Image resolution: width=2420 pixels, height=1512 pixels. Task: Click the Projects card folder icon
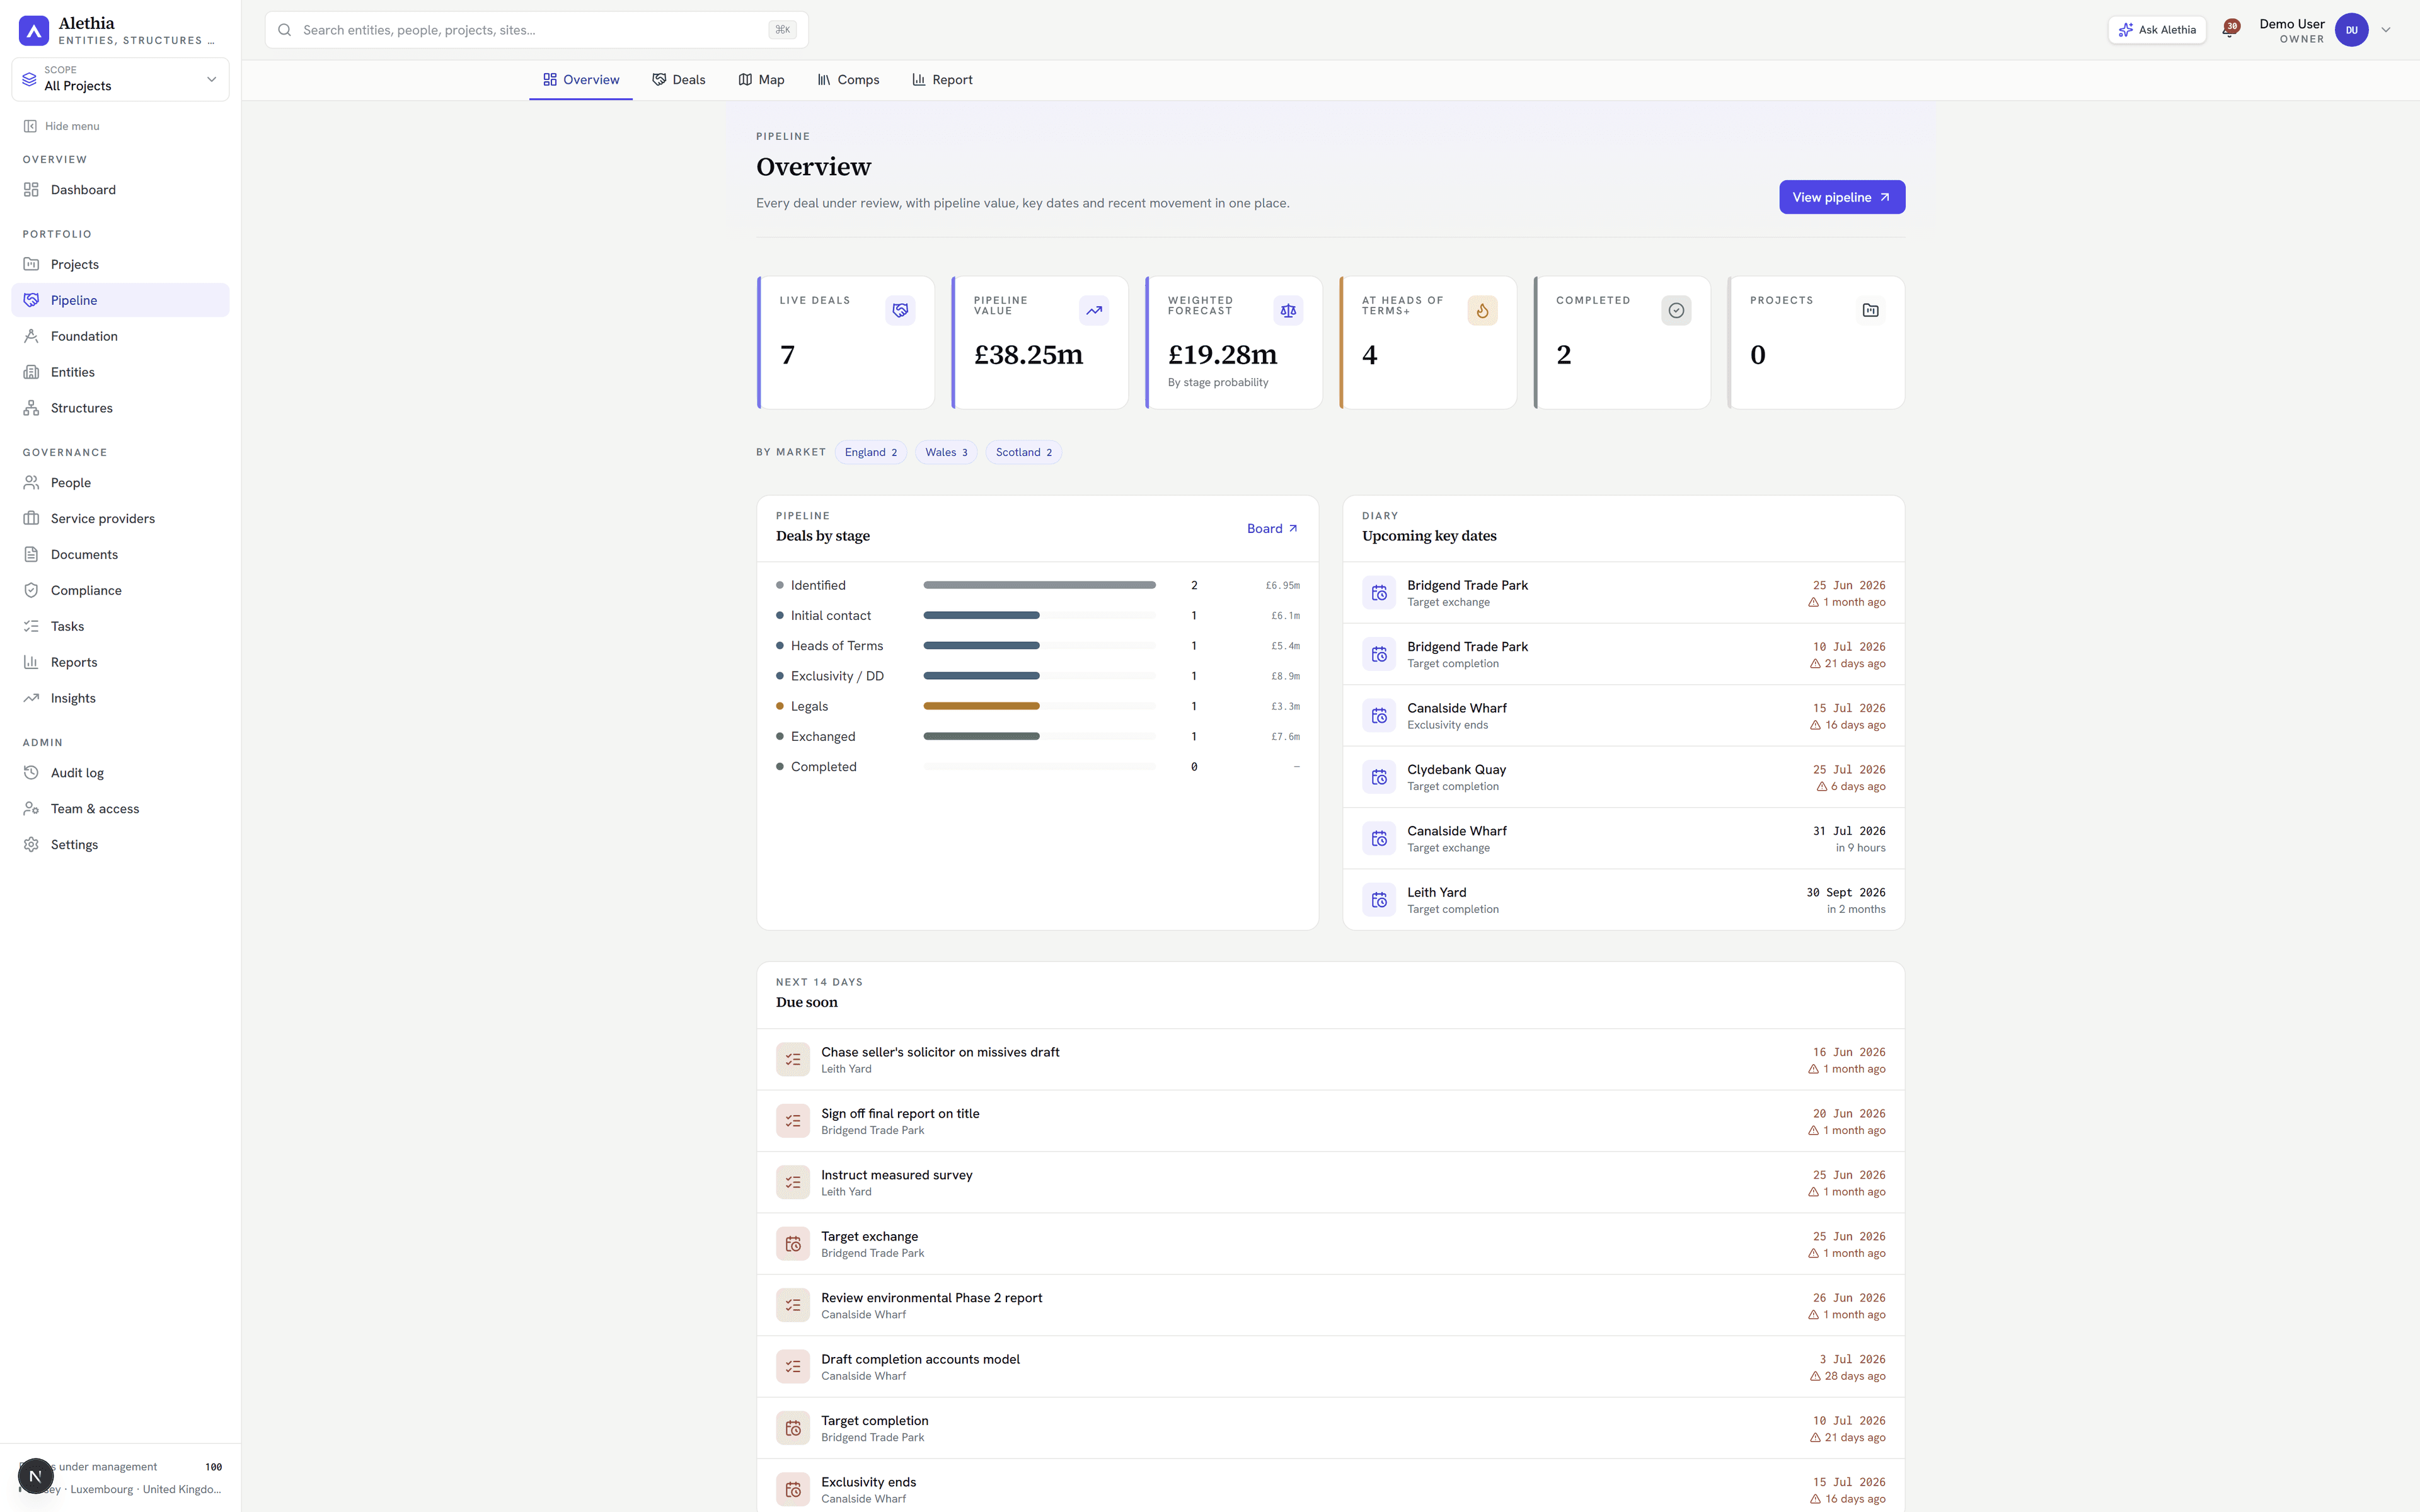[x=1870, y=310]
